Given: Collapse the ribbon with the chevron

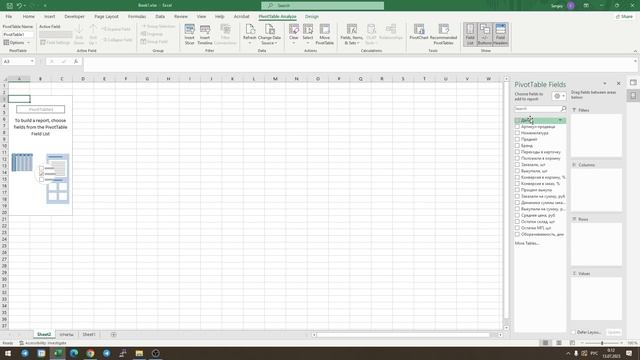Looking at the screenshot, I should 635,51.
